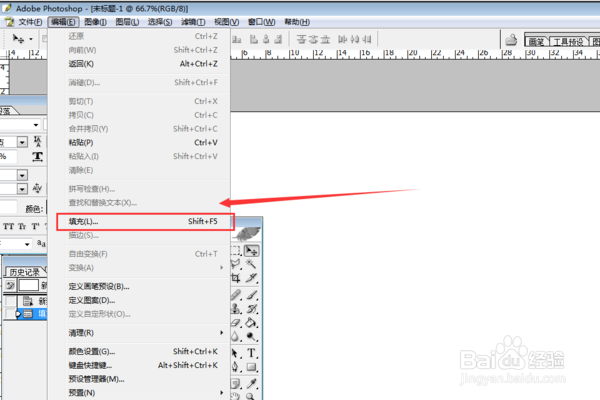This screenshot has height=400, width=600.
Task: Select the Zoom magnifier tool
Action: click(x=251, y=396)
